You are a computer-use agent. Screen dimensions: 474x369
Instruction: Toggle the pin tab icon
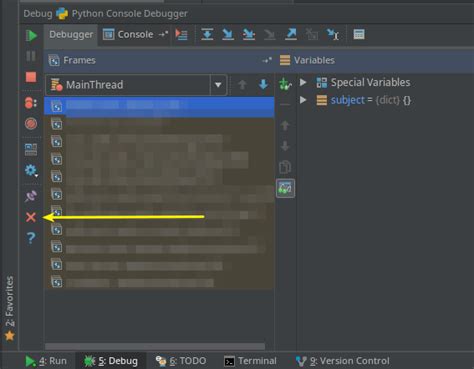tap(31, 196)
